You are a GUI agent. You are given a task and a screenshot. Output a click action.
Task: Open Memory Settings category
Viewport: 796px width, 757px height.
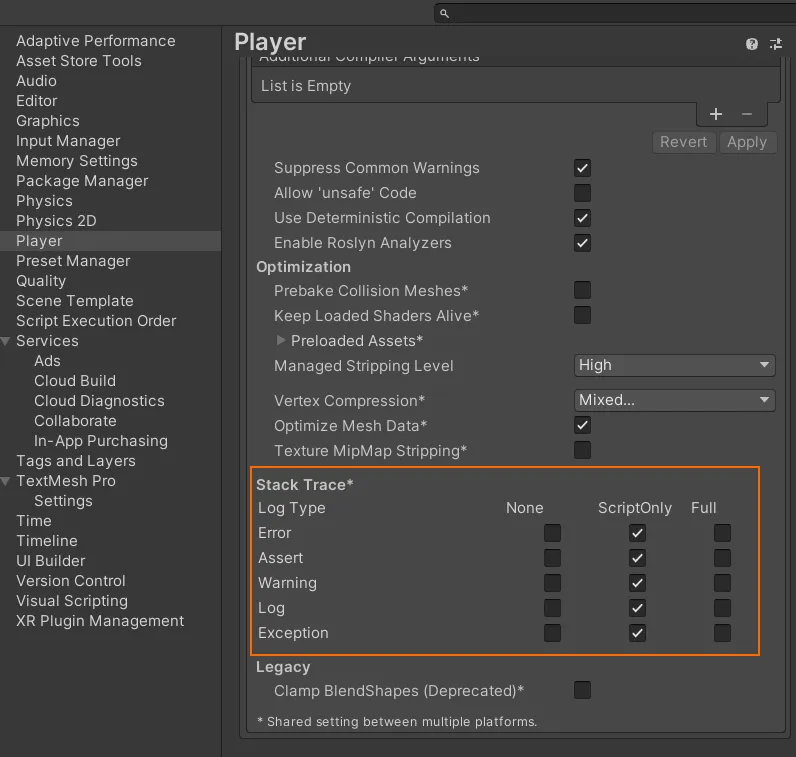coord(77,161)
